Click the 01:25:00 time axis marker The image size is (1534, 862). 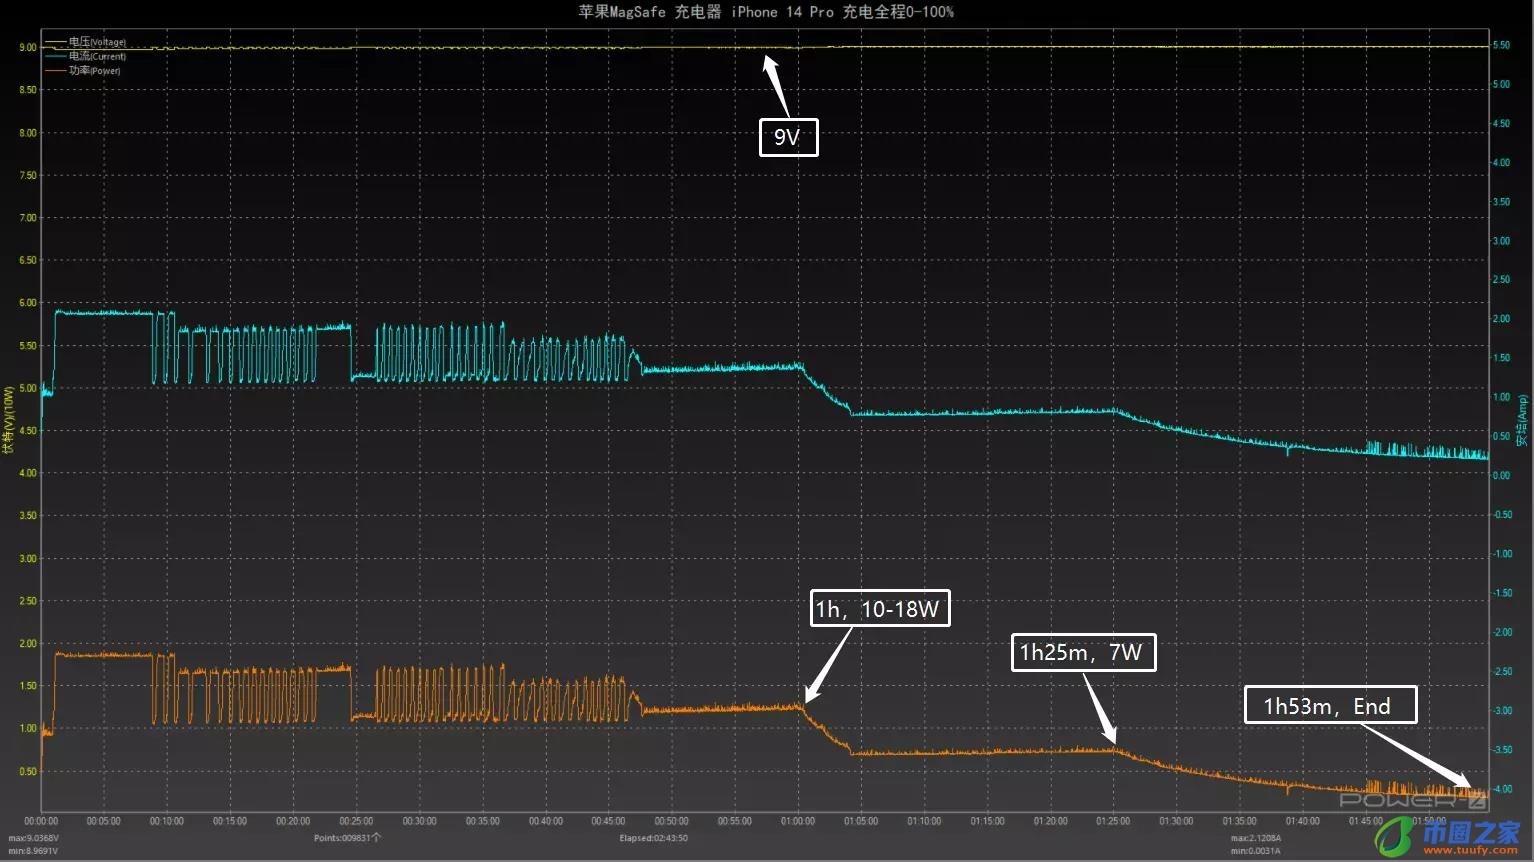1113,821
